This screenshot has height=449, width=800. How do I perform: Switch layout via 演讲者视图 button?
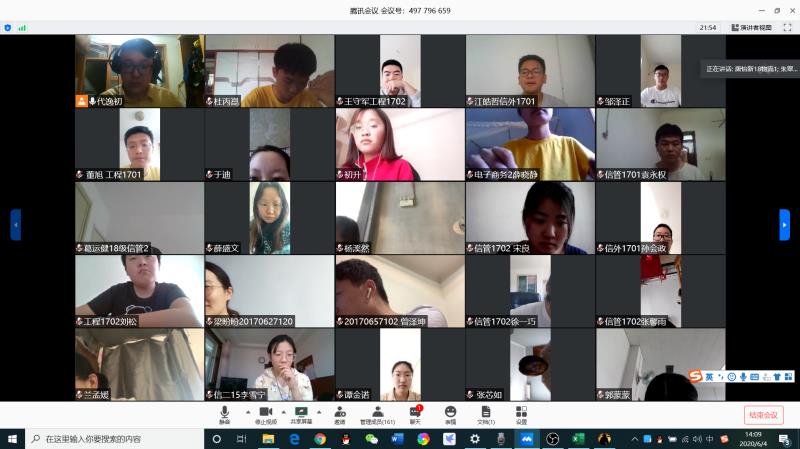(x=765, y=28)
